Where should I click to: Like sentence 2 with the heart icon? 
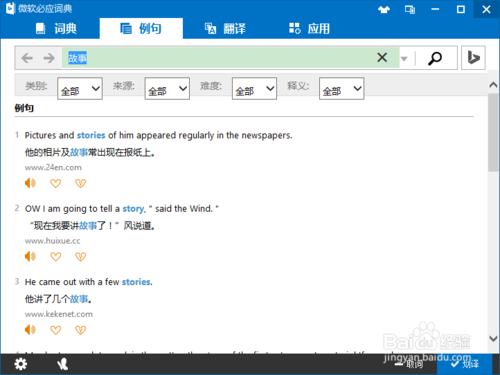(x=55, y=257)
